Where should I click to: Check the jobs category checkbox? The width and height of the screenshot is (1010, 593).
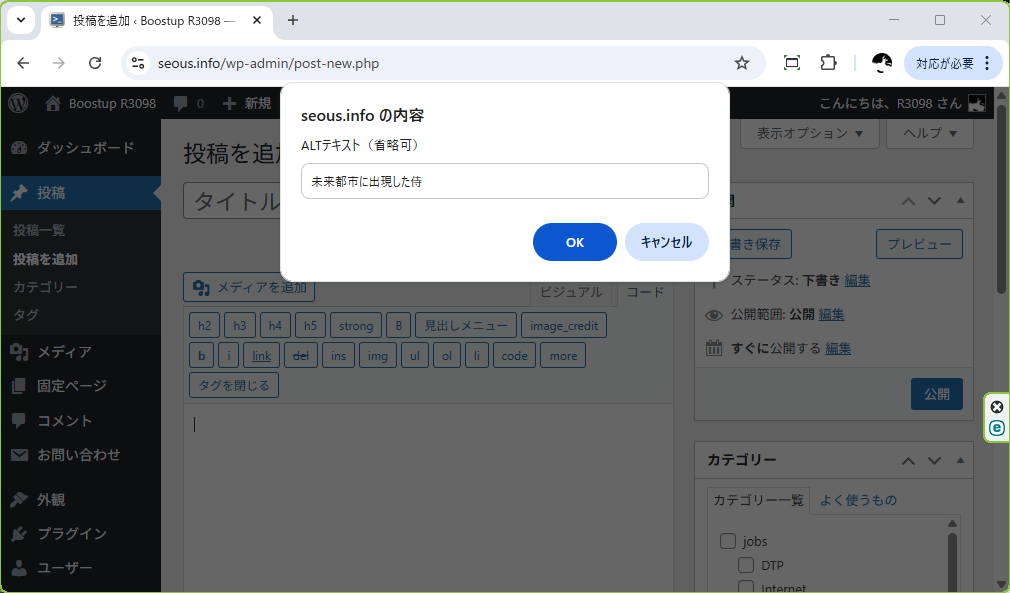tap(728, 541)
